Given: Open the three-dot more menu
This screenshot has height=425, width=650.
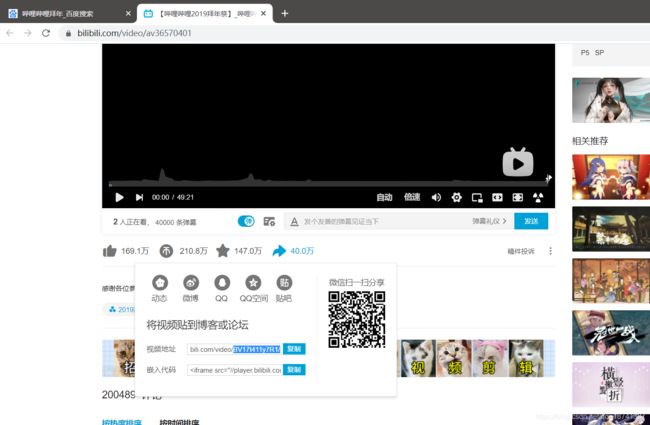Looking at the screenshot, I should (x=551, y=251).
